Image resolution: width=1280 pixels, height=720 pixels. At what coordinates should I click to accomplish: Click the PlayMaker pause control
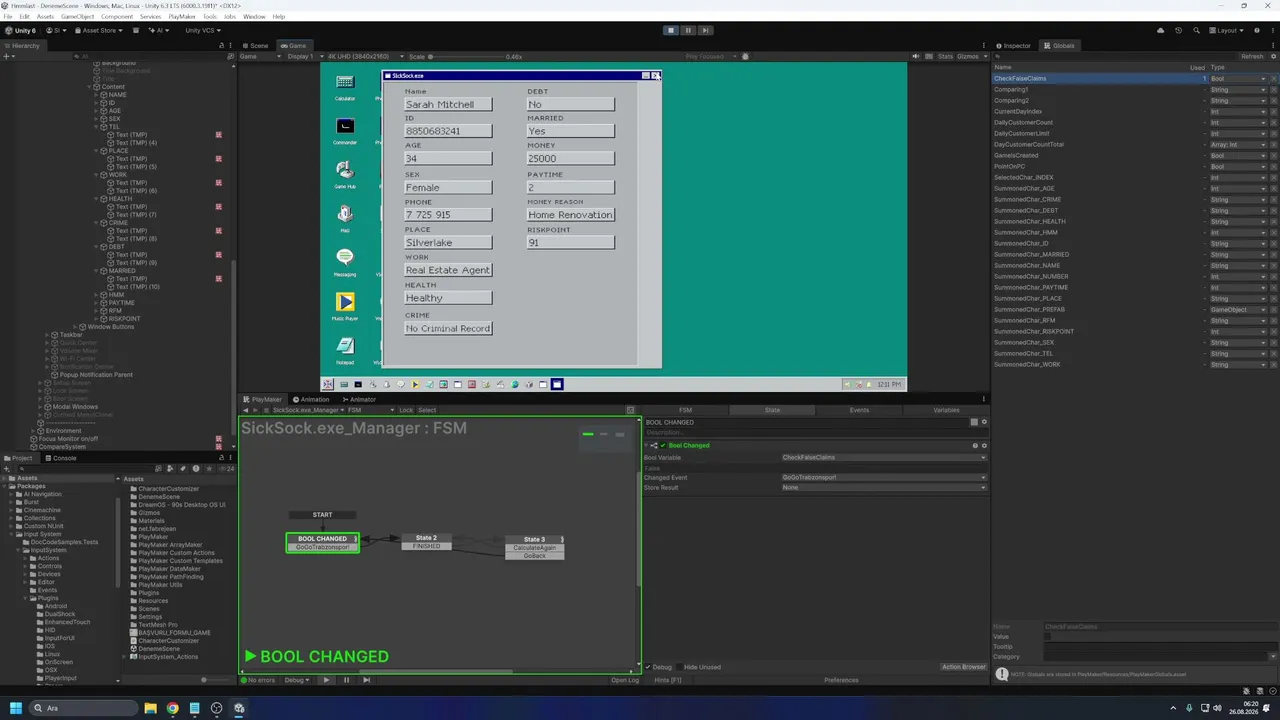point(346,680)
